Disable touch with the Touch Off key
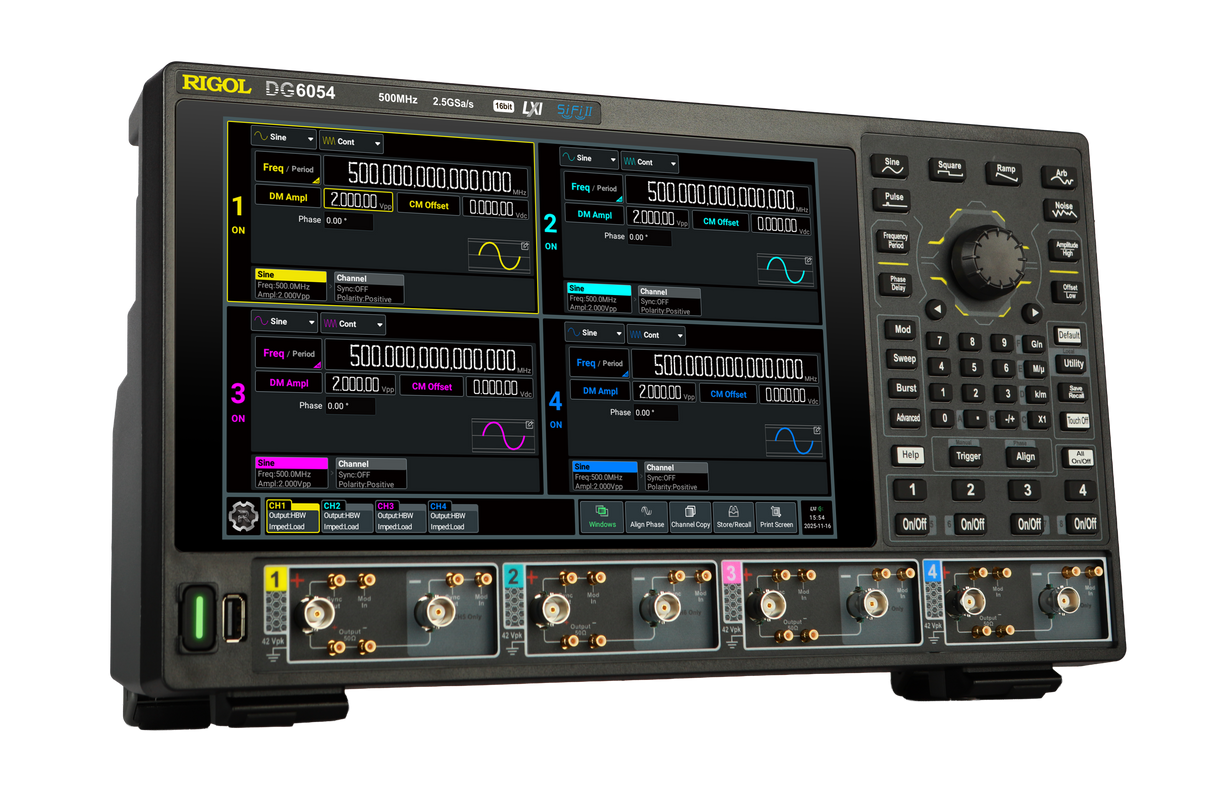The width and height of the screenshot is (1214, 791). pyautogui.click(x=1077, y=421)
